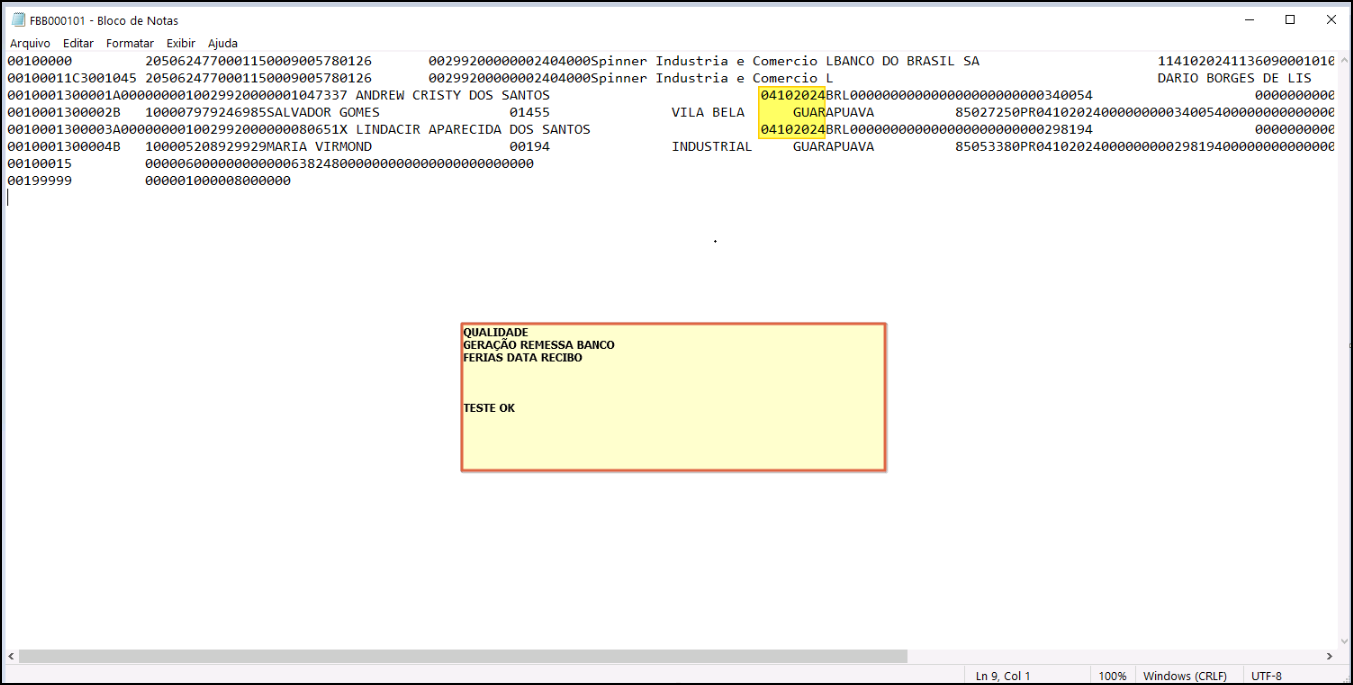Click the 100% zoom level in status bar
1353x685 pixels.
pyautogui.click(x=1113, y=676)
